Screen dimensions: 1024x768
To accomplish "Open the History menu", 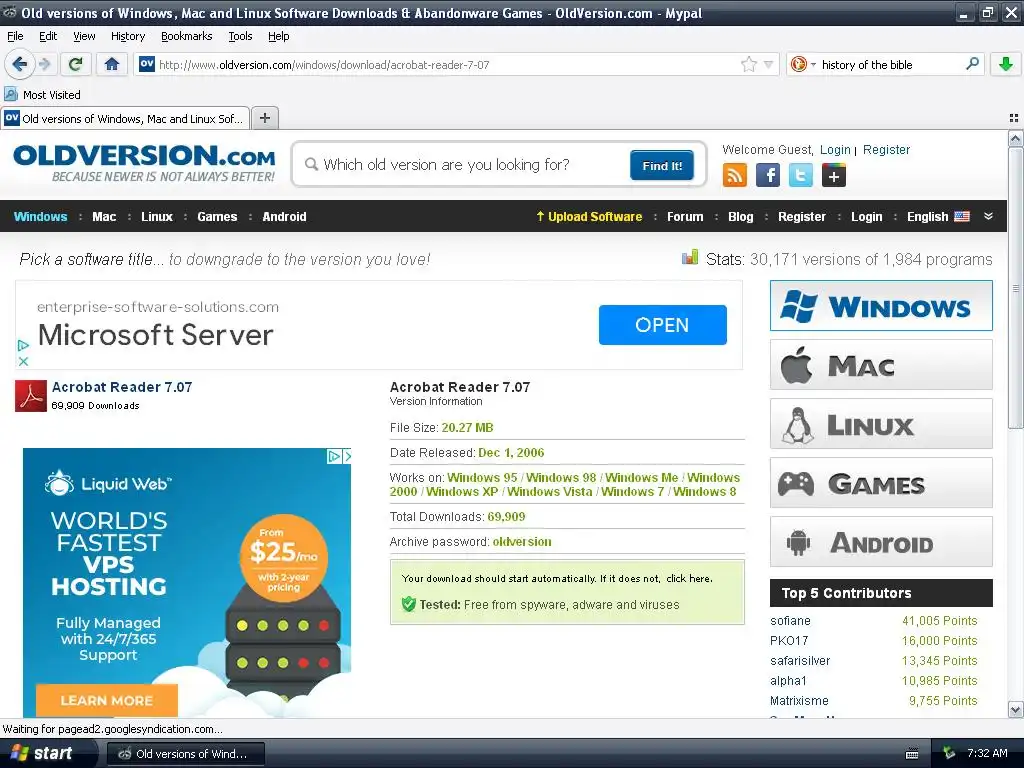I will click(128, 36).
